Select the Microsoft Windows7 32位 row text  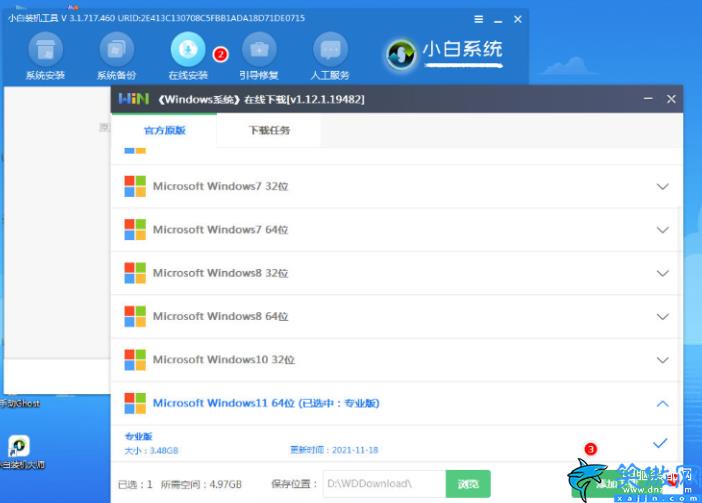pyautogui.click(x=220, y=186)
